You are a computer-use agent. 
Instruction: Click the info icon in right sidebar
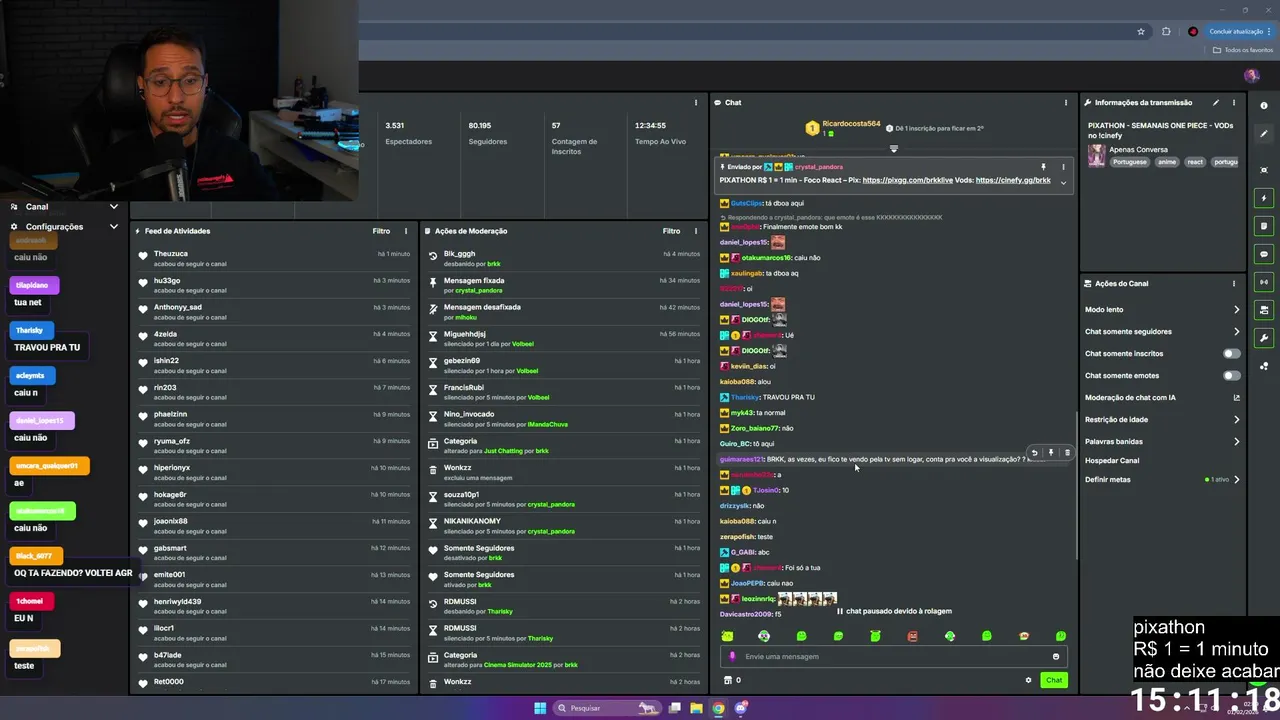(1264, 105)
